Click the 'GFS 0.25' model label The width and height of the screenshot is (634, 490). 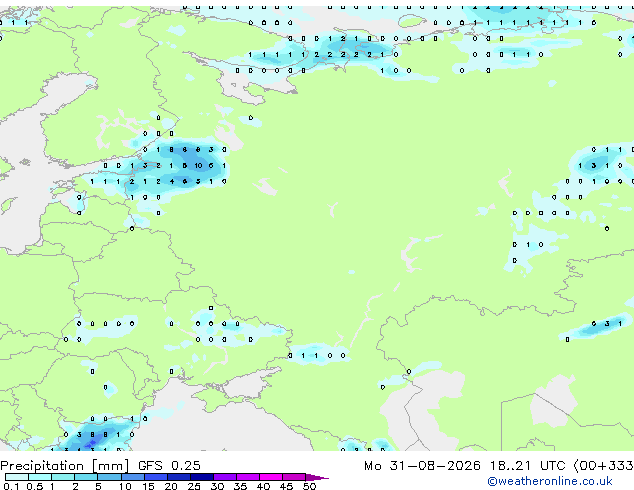169,466
